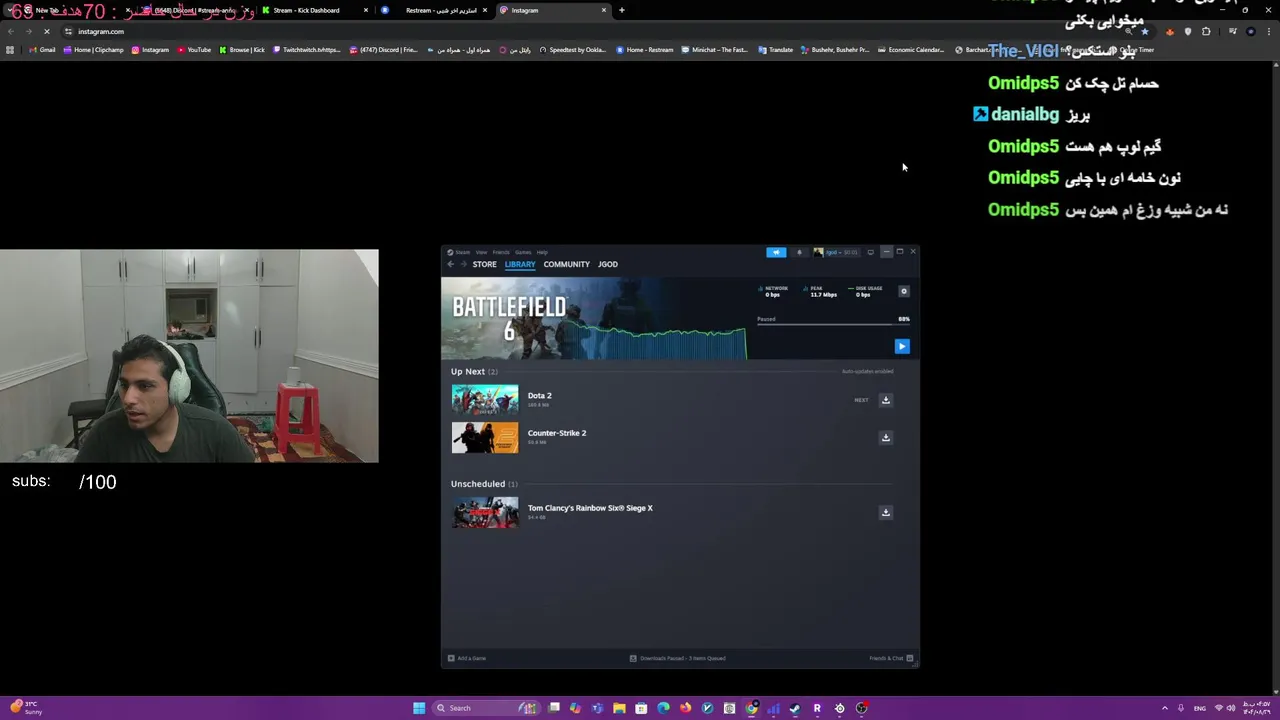Screen dimensions: 1280x720
Task: Open the YouTube bookmark
Action: click(x=193, y=50)
